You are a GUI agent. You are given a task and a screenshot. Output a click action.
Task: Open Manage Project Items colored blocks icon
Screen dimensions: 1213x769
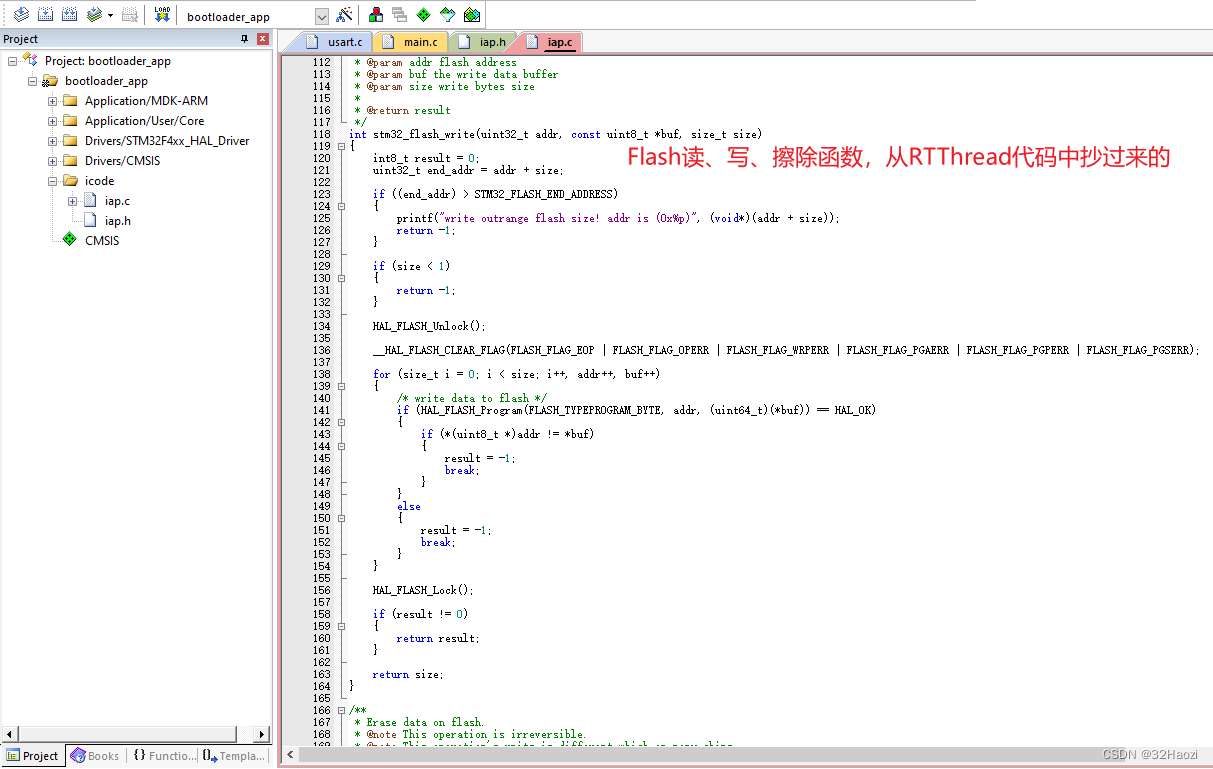[376, 15]
